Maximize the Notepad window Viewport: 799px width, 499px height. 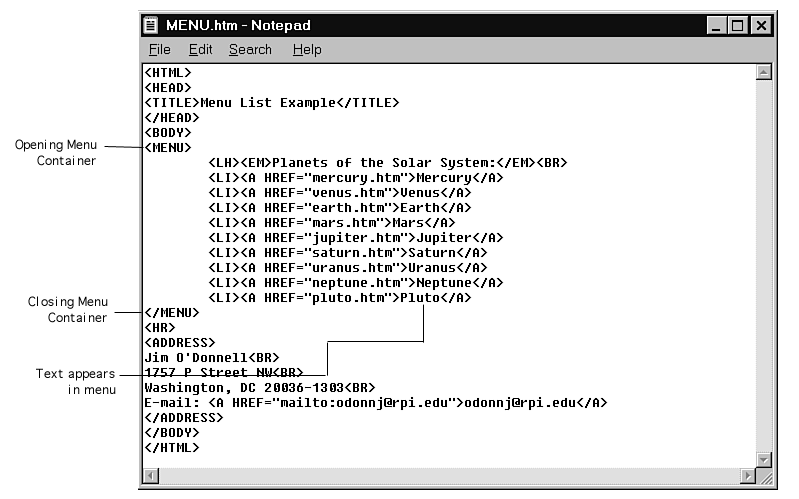point(737,25)
